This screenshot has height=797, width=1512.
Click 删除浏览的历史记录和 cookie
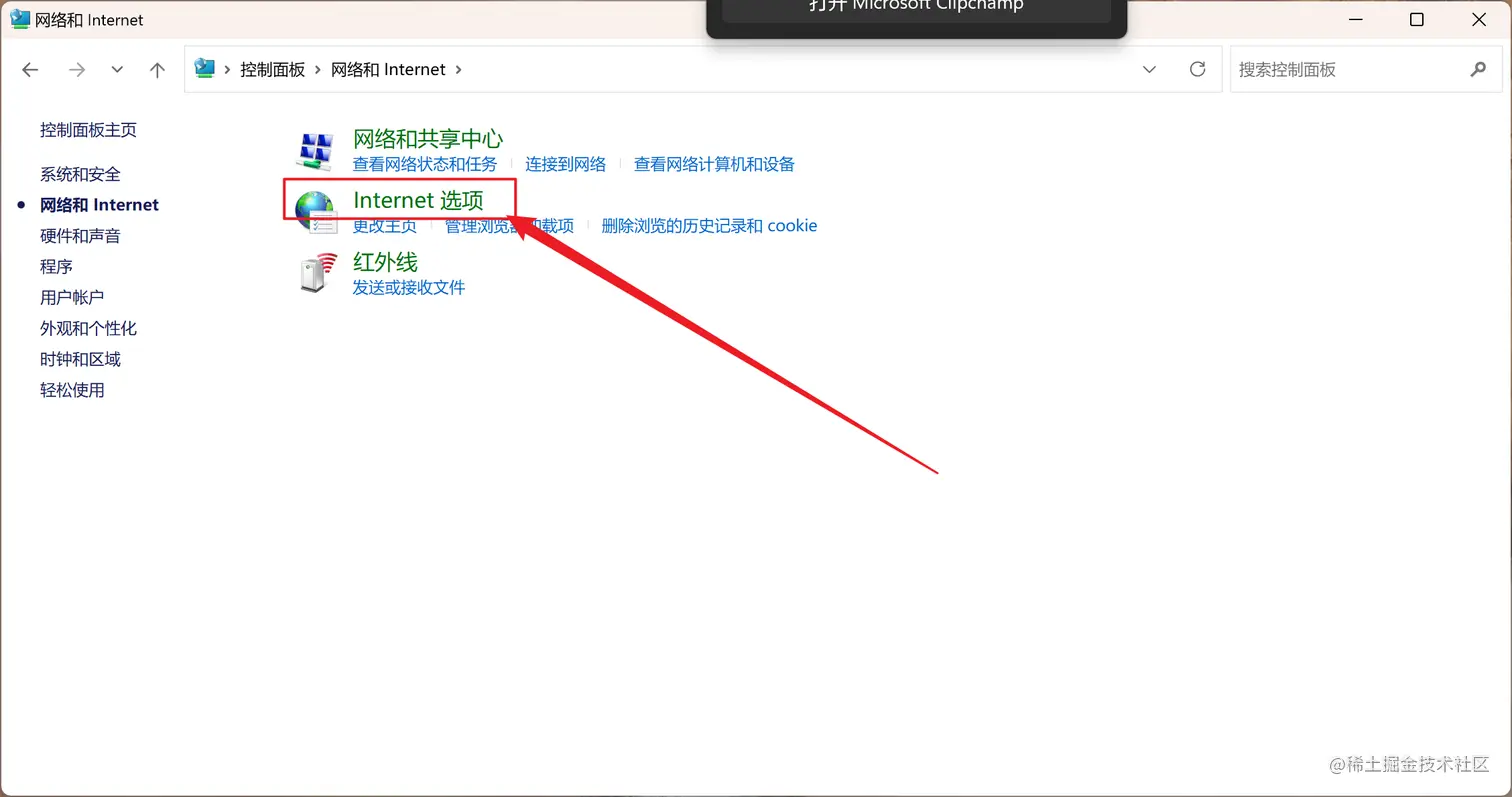click(x=708, y=225)
